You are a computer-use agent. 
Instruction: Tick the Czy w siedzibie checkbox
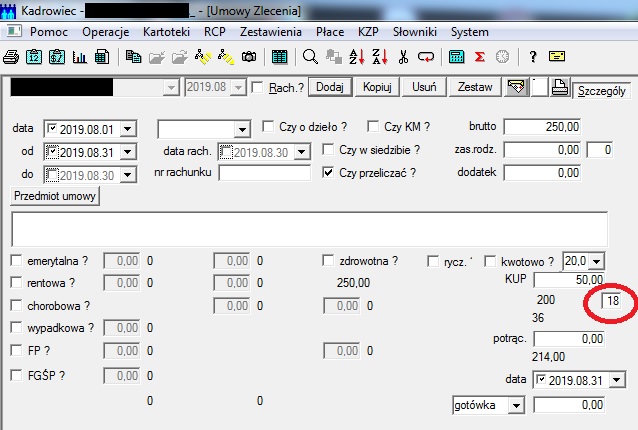[x=328, y=150]
